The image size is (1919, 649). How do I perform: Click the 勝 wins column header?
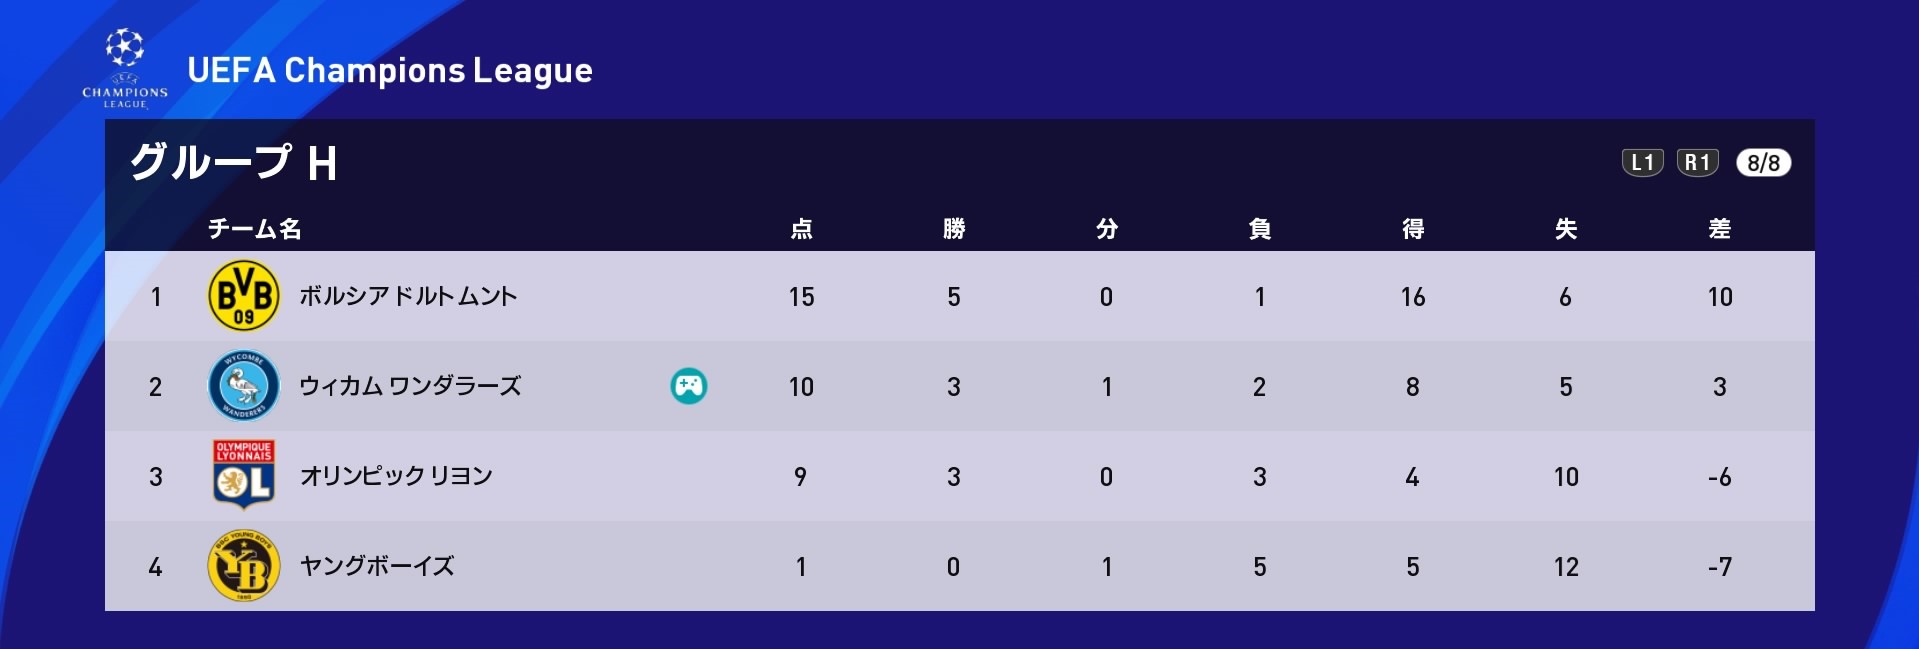point(954,229)
